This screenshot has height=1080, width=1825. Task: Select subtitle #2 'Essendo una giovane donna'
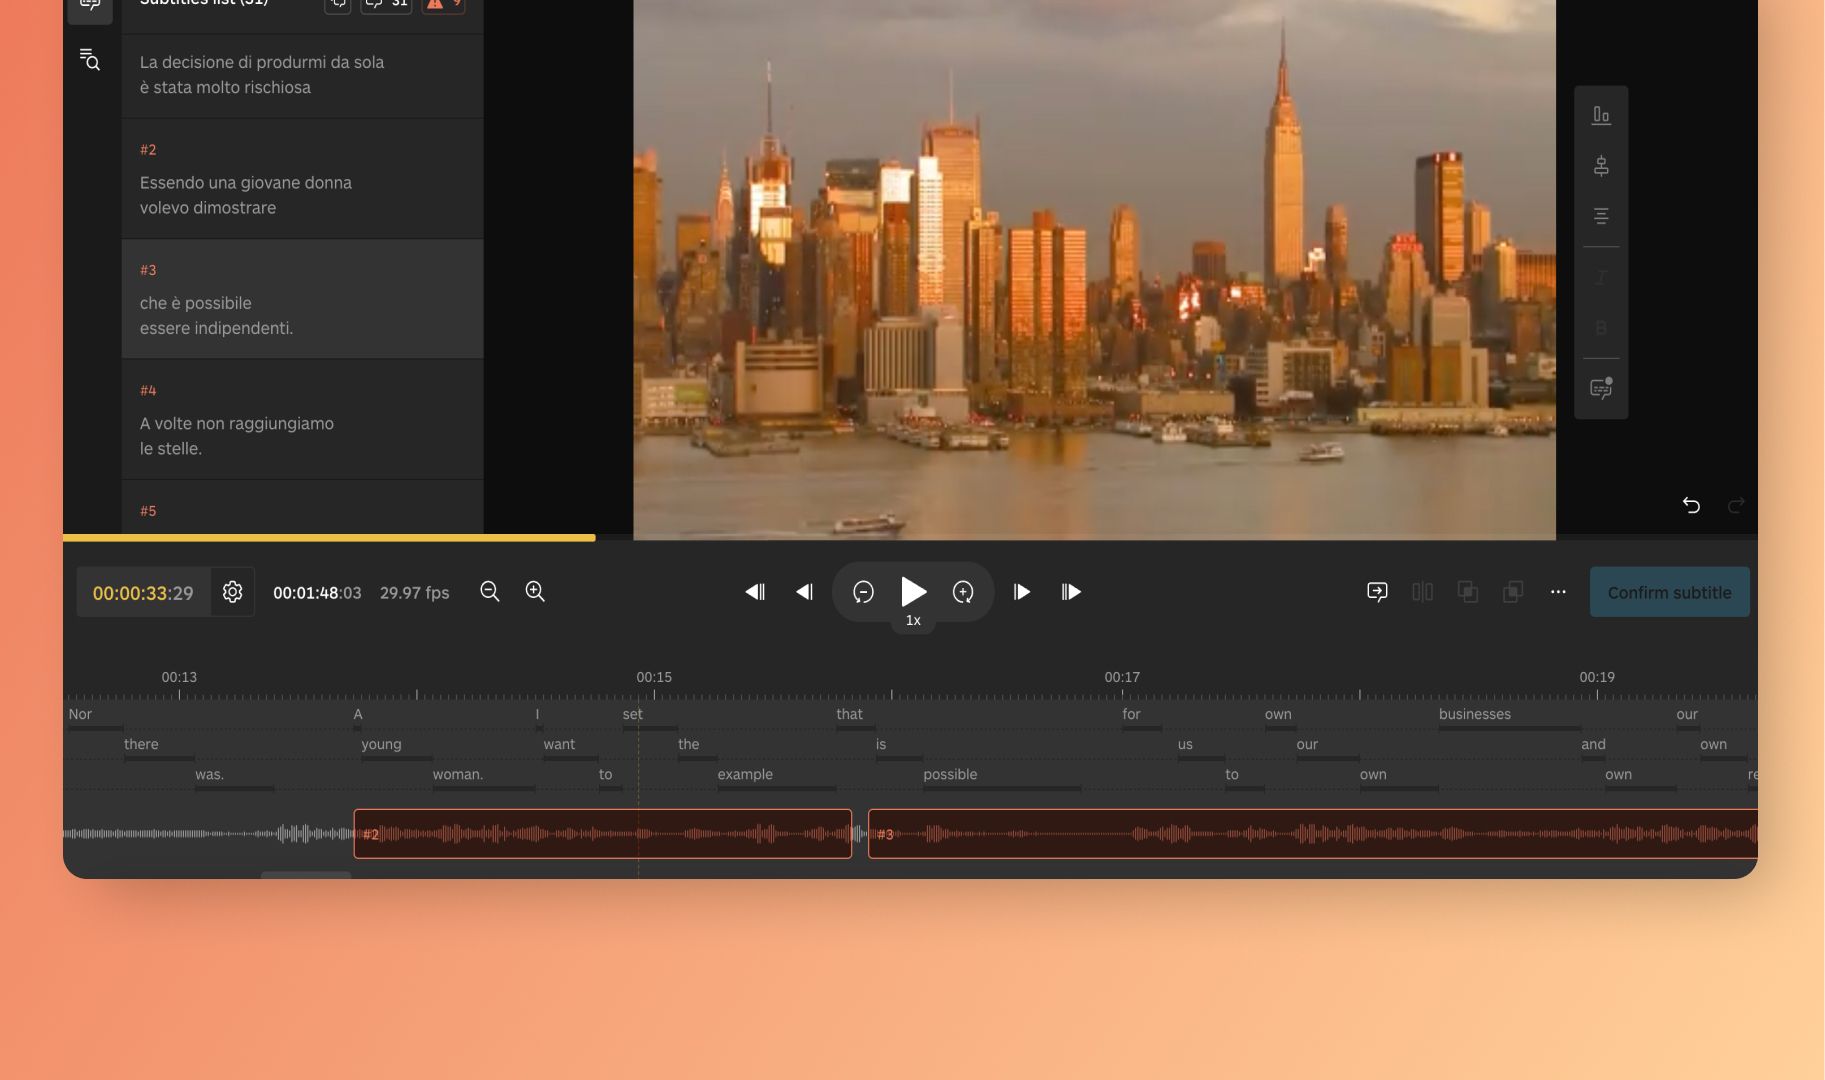click(302, 179)
